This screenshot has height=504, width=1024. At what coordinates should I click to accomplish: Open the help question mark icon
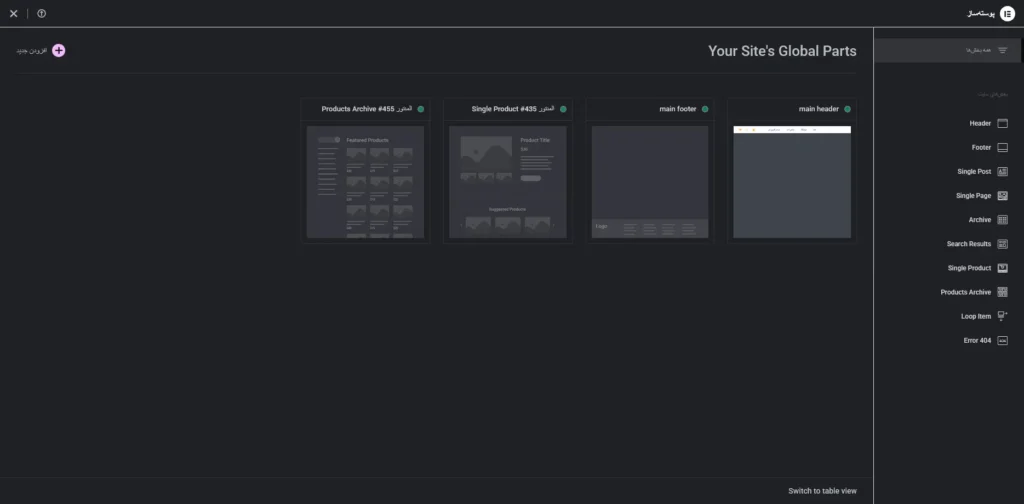[x=41, y=13]
